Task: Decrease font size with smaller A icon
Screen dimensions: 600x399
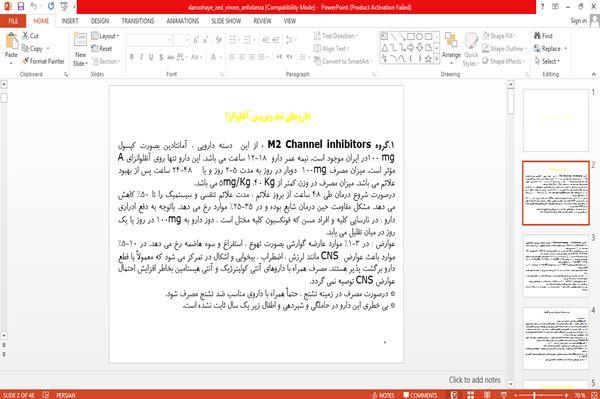Action: (x=206, y=40)
